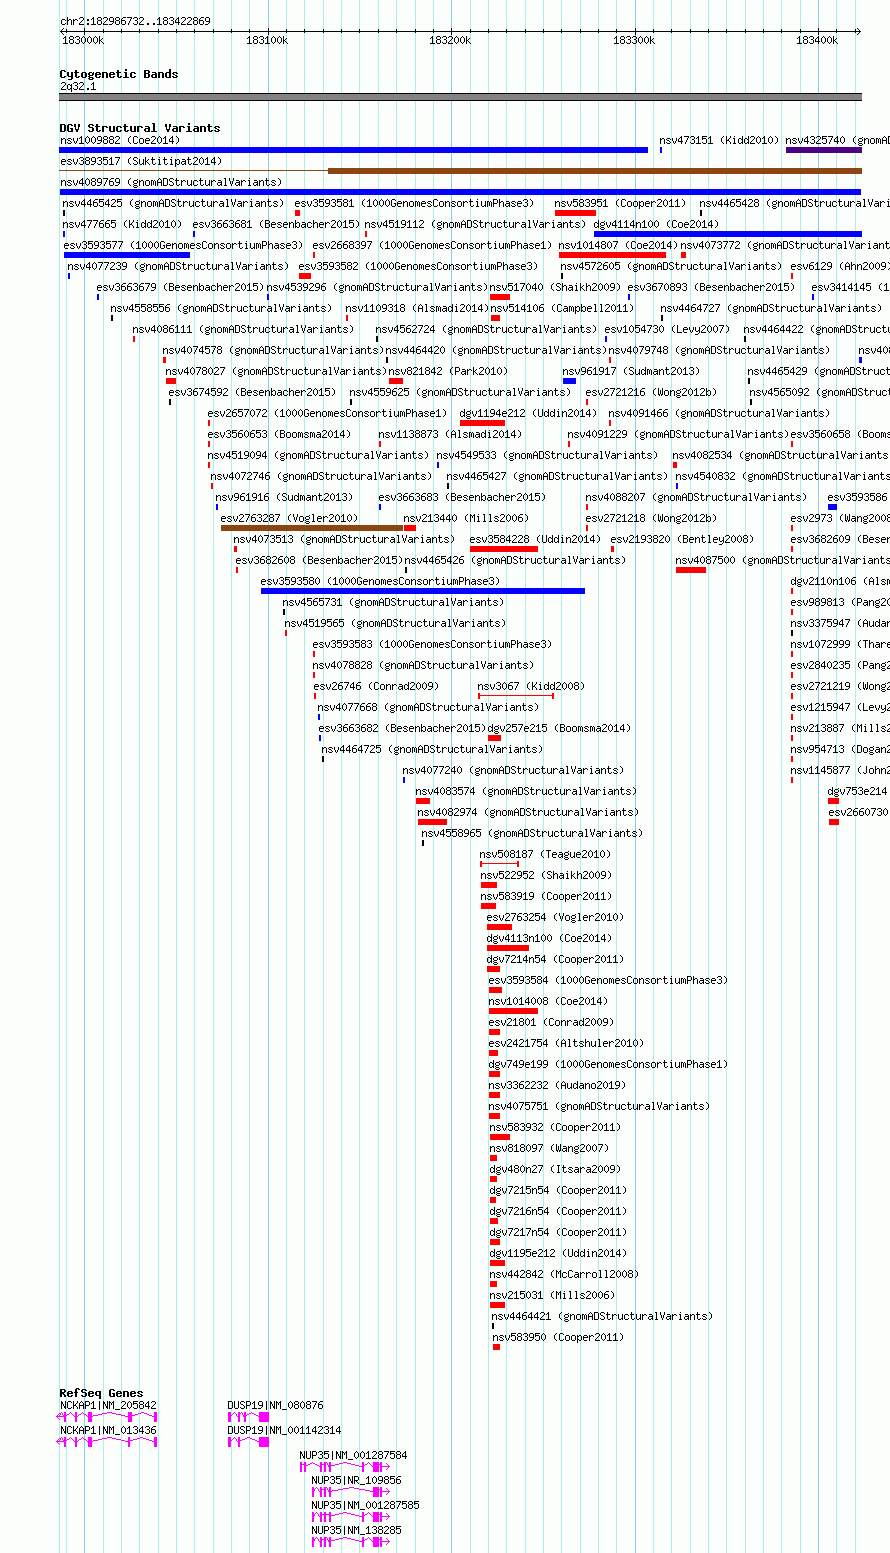Open variant nsv473151 (Kidd2010)
The width and height of the screenshot is (890, 1553).
click(x=718, y=140)
